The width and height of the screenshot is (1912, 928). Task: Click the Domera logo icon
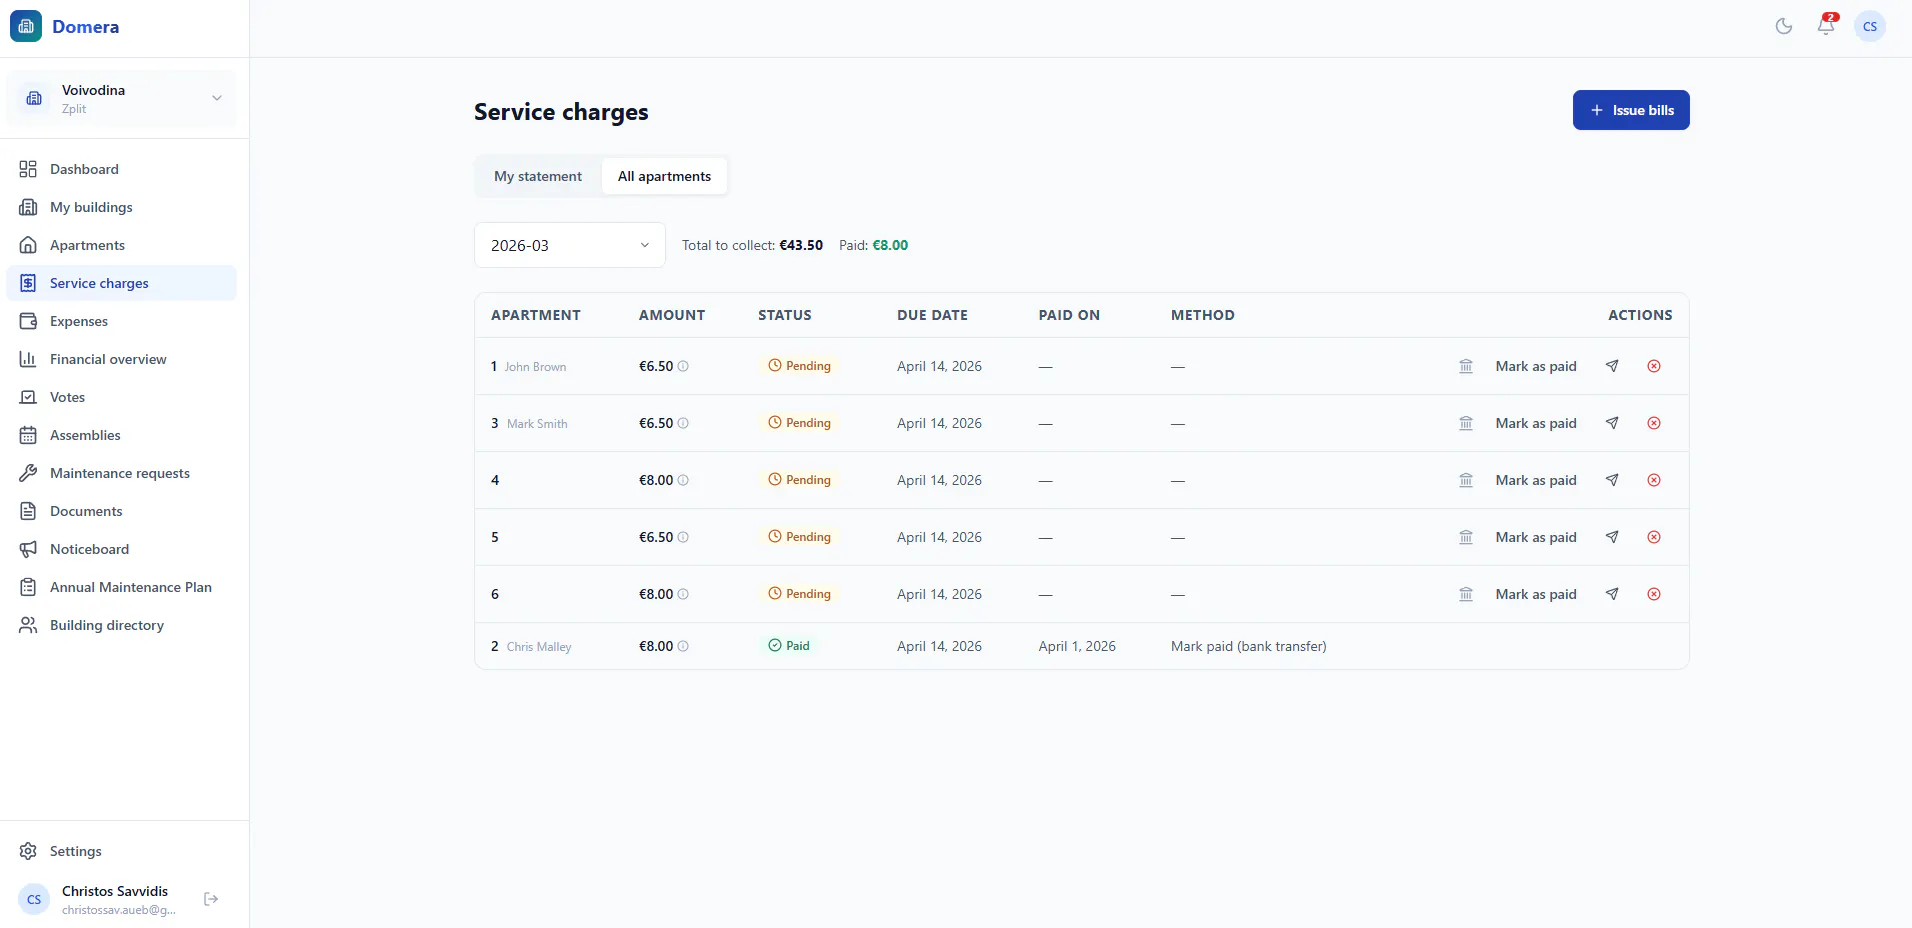click(x=26, y=26)
